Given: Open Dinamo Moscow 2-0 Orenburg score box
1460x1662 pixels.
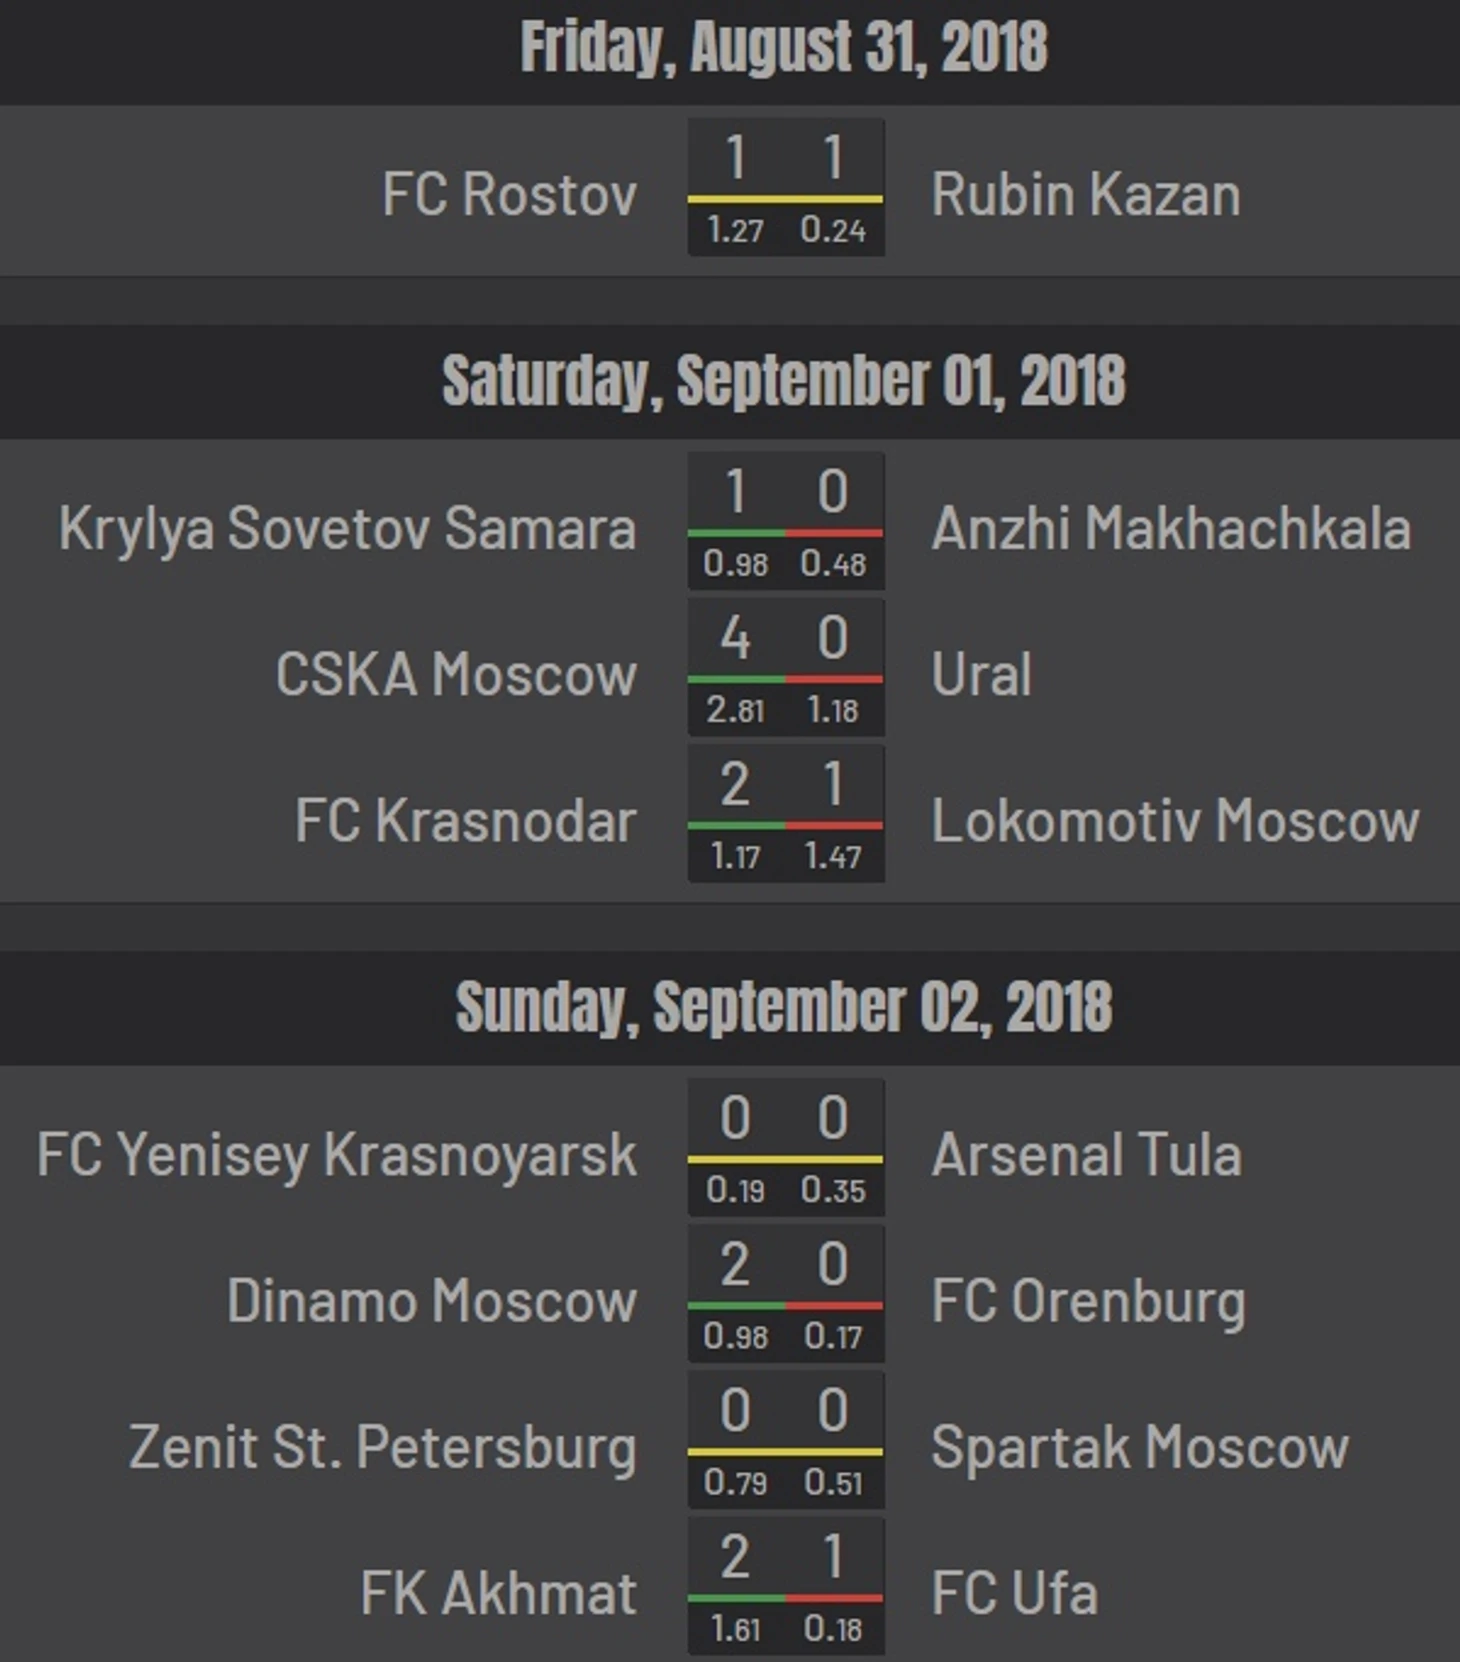Looking at the screenshot, I should tap(786, 1293).
